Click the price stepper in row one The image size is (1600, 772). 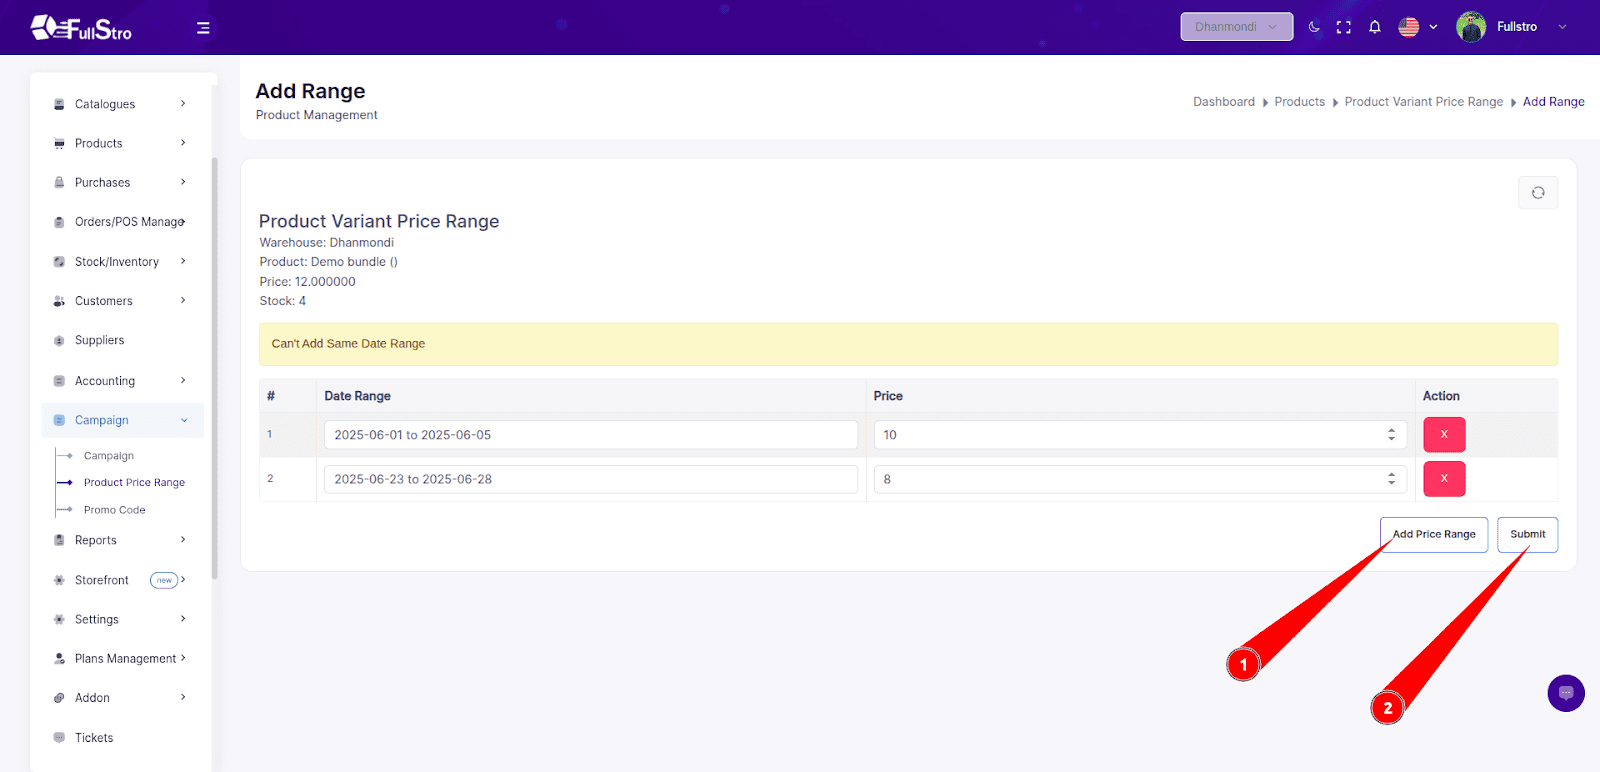(1391, 435)
